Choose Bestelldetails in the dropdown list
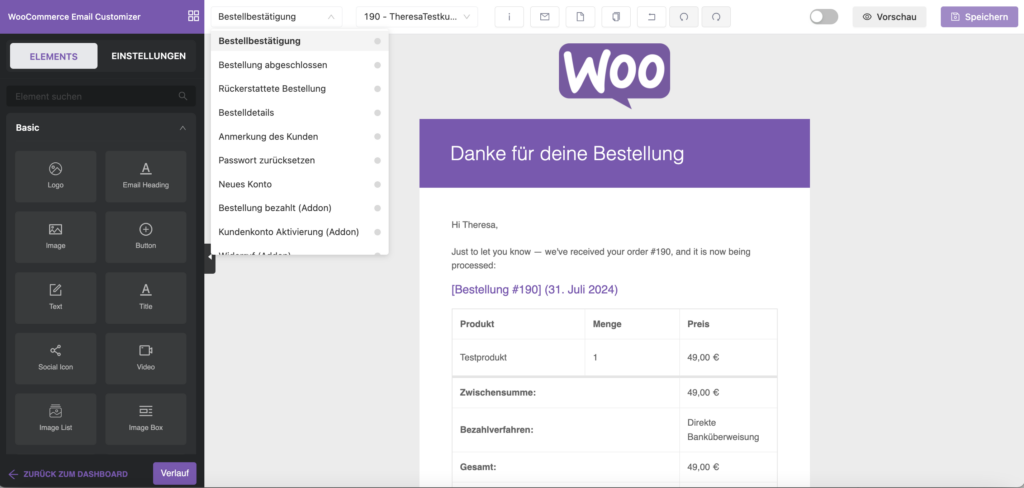The image size is (1024, 488). pos(300,112)
